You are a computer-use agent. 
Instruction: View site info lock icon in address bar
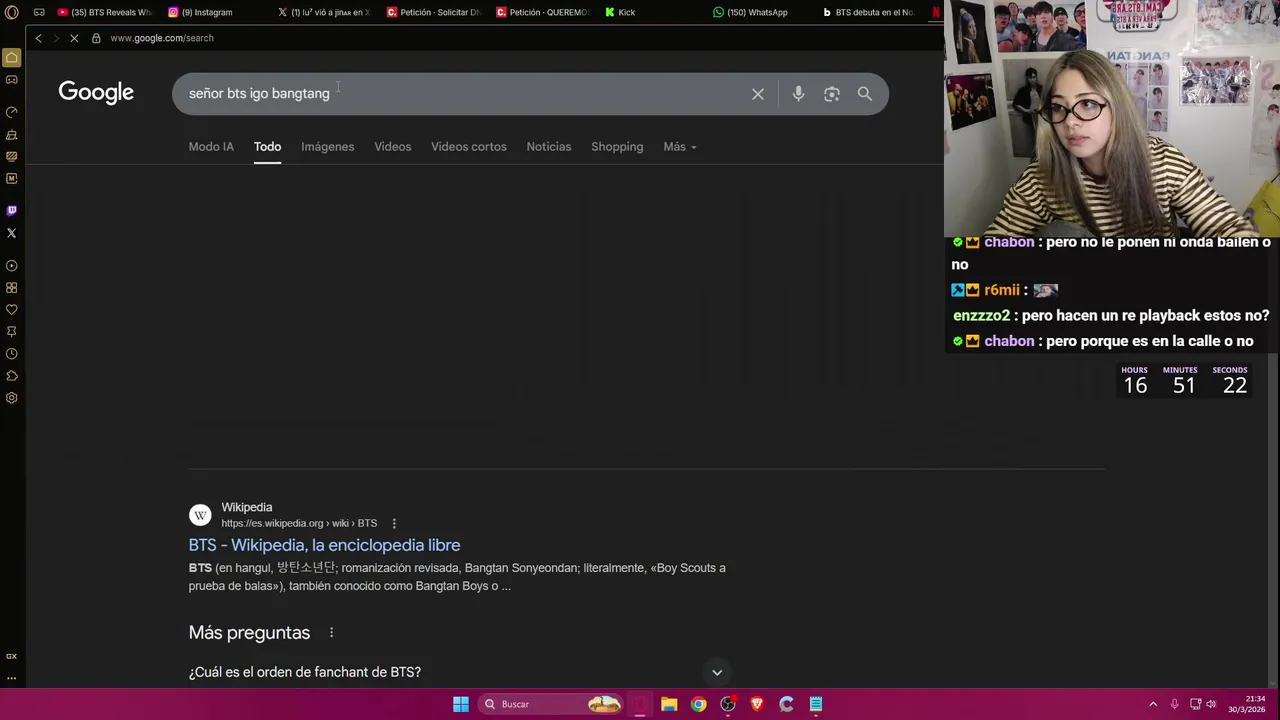pos(96,38)
